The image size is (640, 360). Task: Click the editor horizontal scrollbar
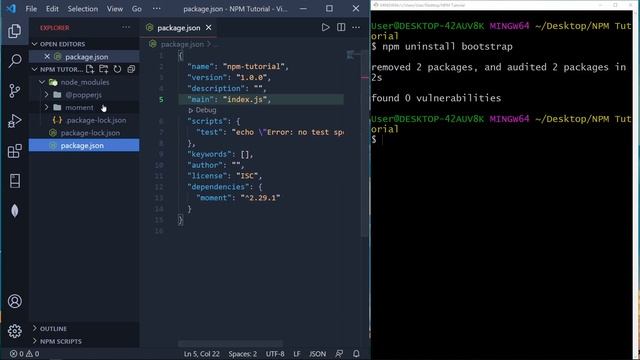point(230,344)
